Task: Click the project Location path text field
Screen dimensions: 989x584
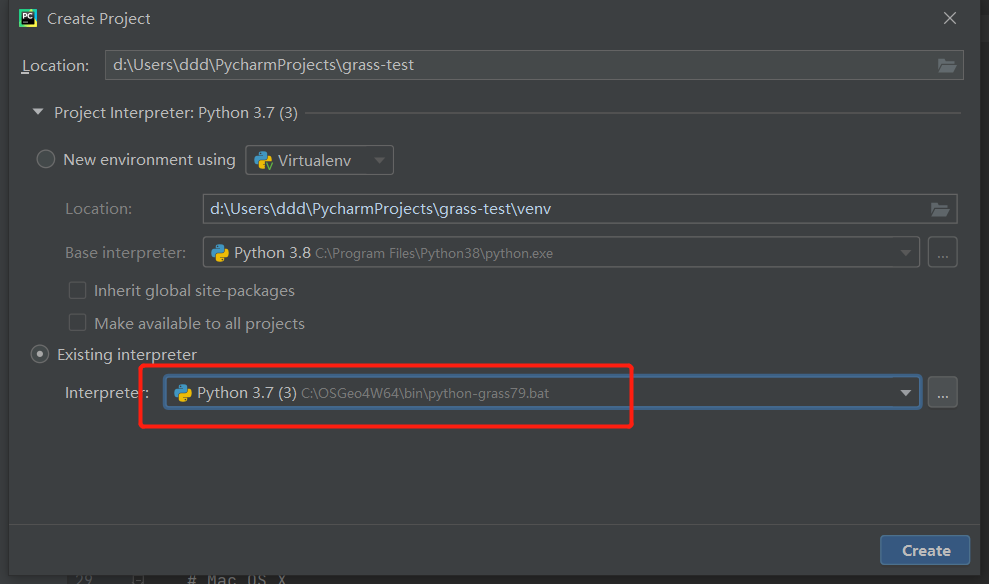Action: 520,65
